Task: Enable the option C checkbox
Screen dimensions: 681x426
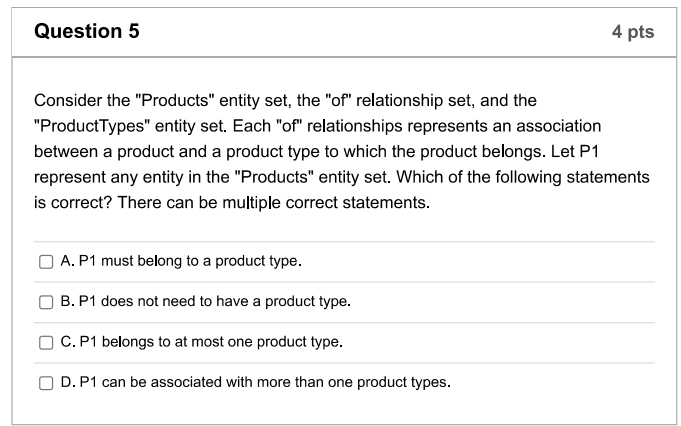Action: (x=46, y=342)
